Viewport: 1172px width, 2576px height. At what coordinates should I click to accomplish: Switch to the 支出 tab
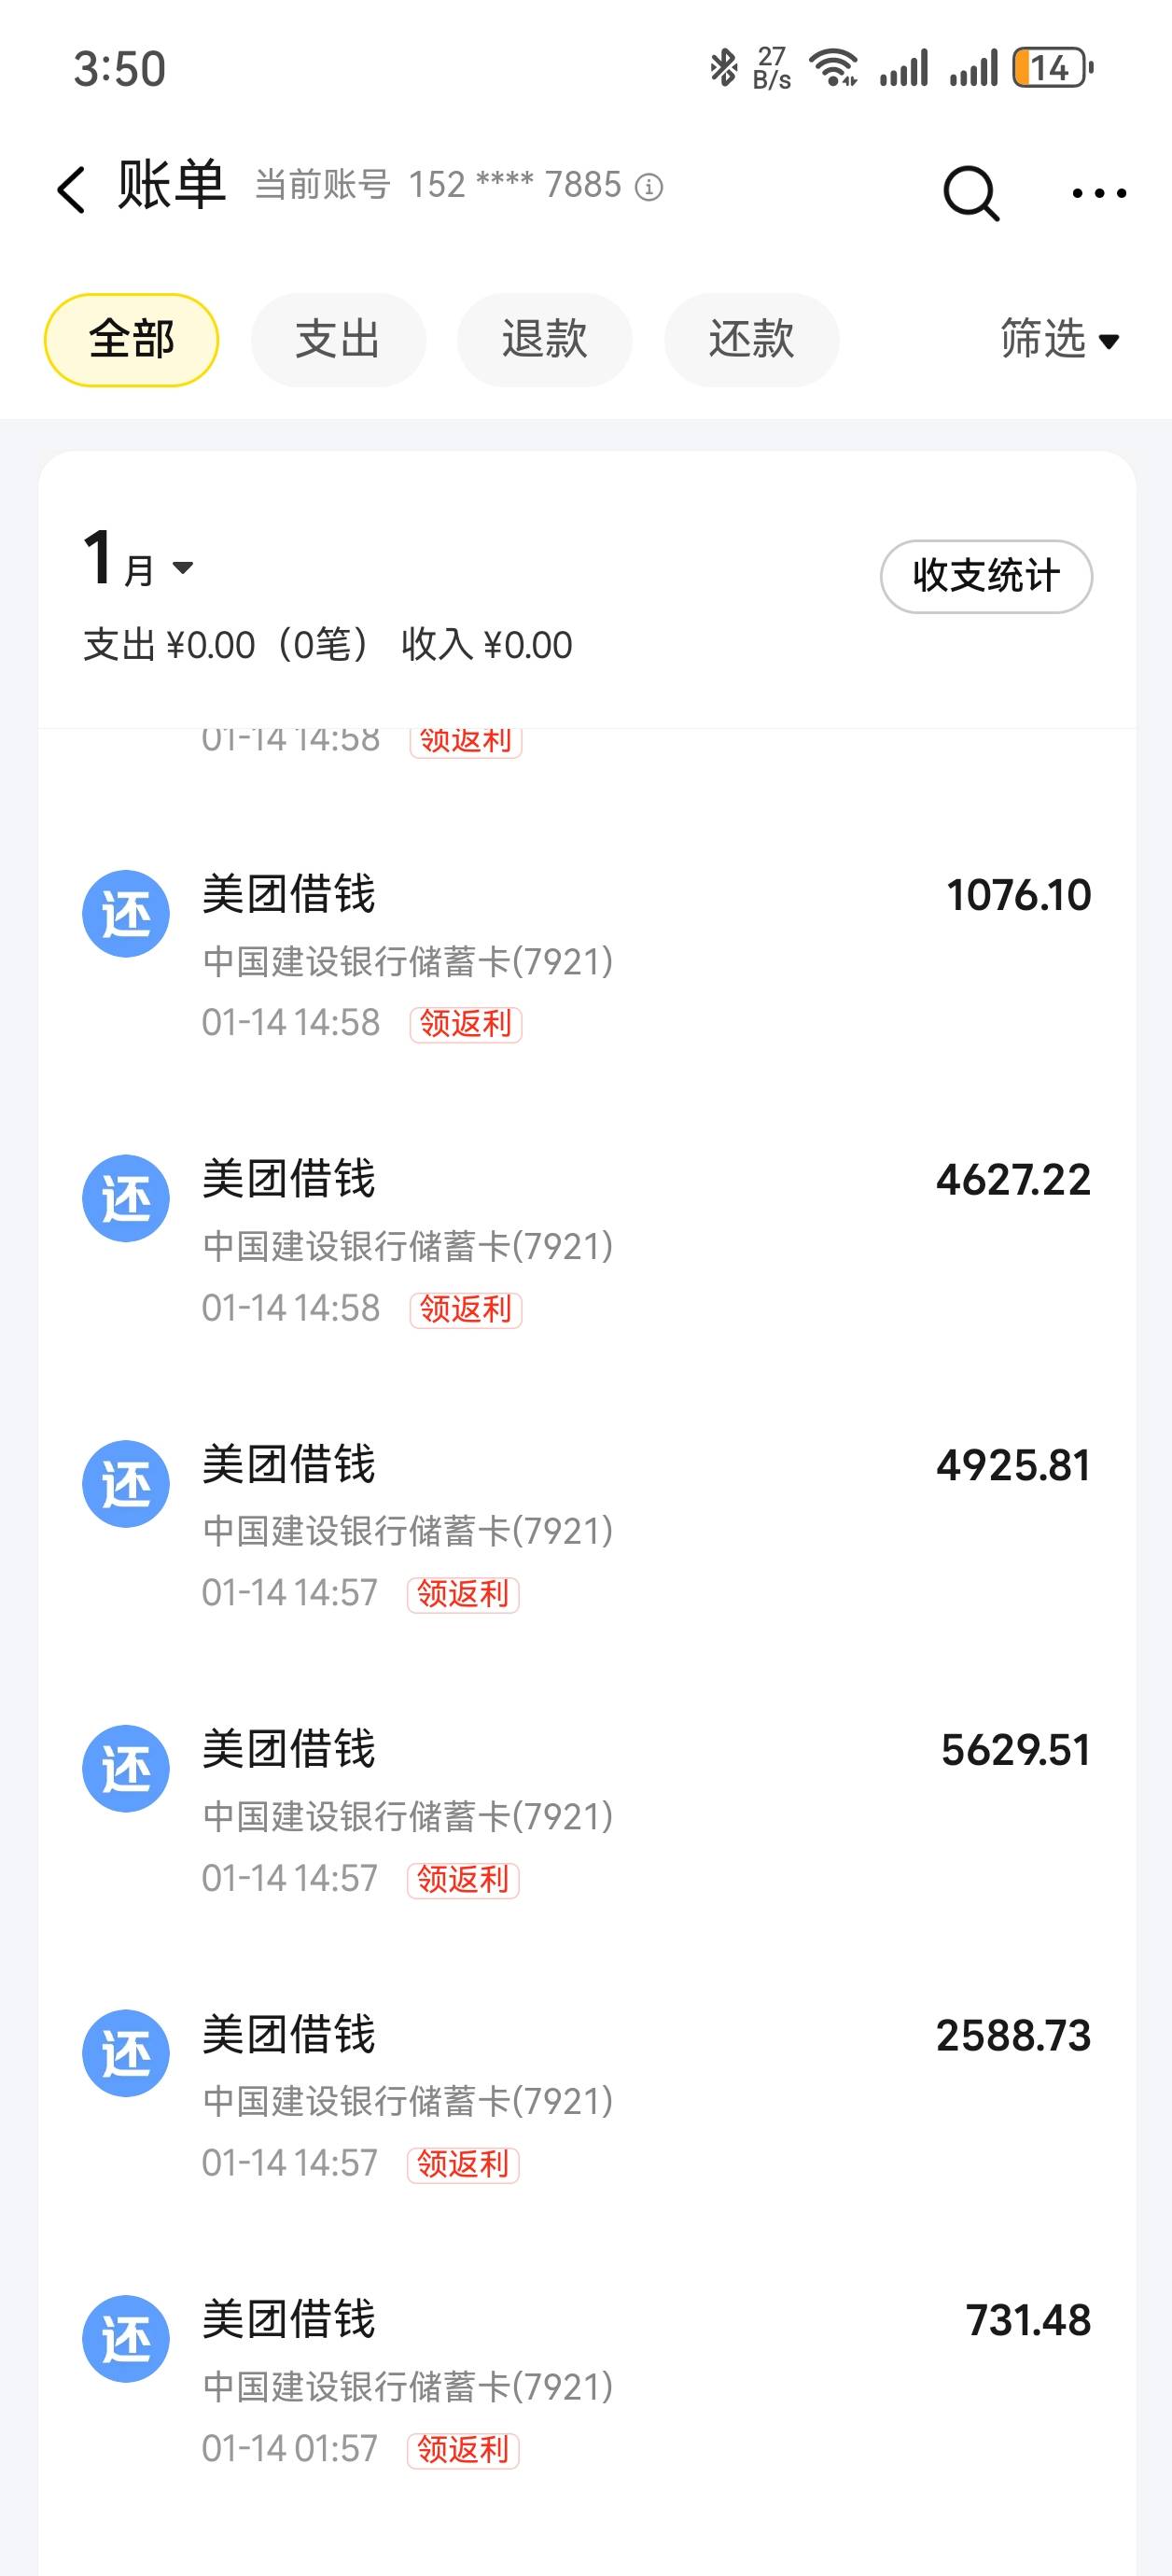[338, 340]
